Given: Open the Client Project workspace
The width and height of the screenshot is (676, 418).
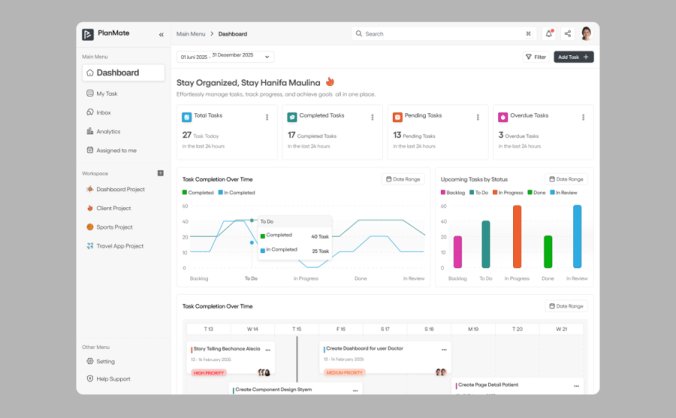Looking at the screenshot, I should pyautogui.click(x=113, y=208).
